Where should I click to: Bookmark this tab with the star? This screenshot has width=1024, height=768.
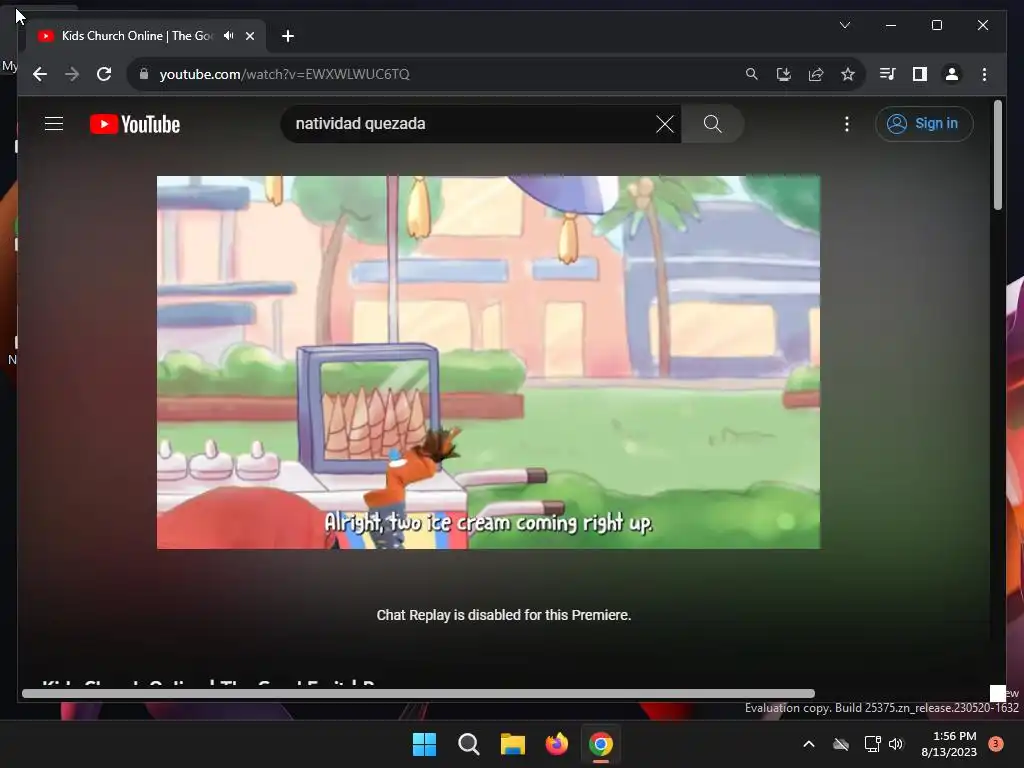(848, 74)
